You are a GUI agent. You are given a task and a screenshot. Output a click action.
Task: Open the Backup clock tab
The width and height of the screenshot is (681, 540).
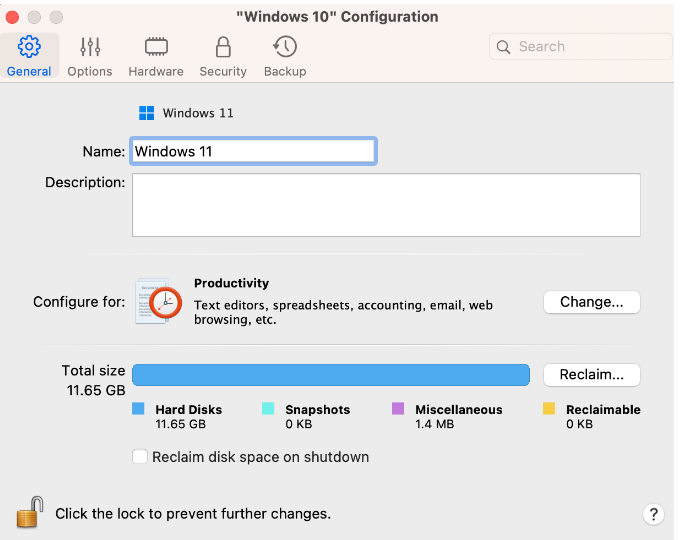[x=285, y=56]
